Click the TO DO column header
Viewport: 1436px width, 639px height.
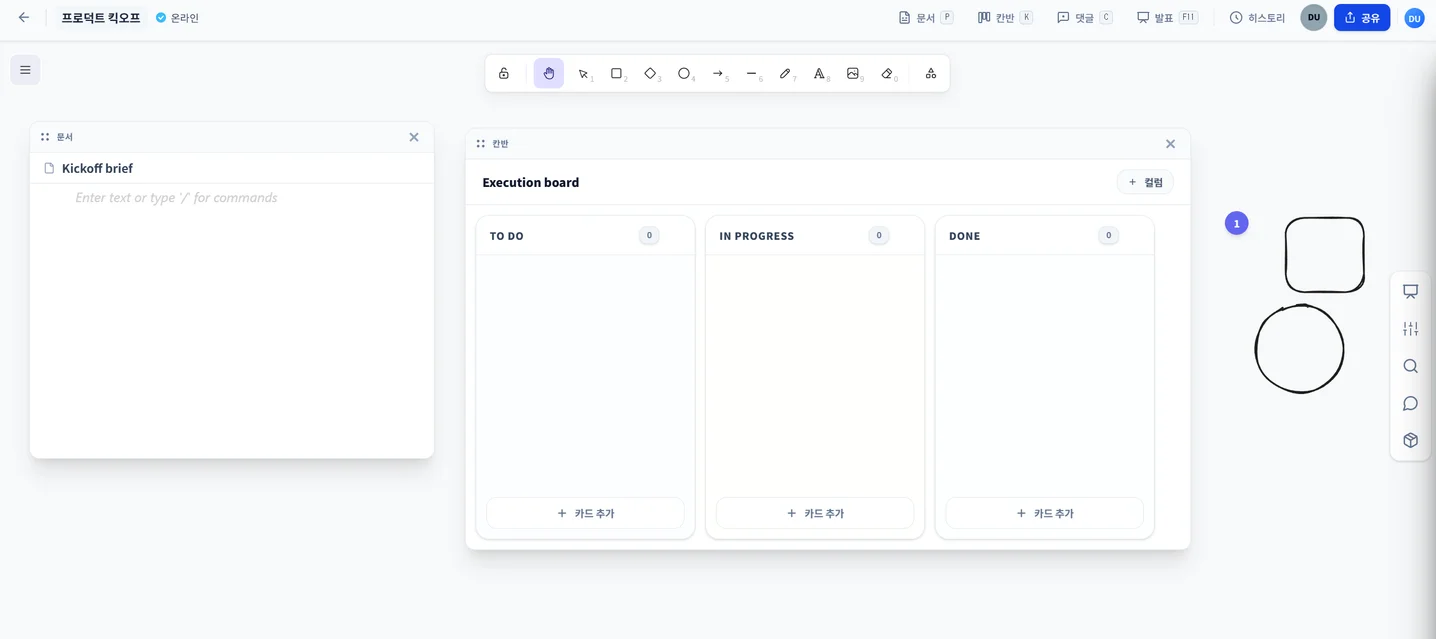(507, 236)
